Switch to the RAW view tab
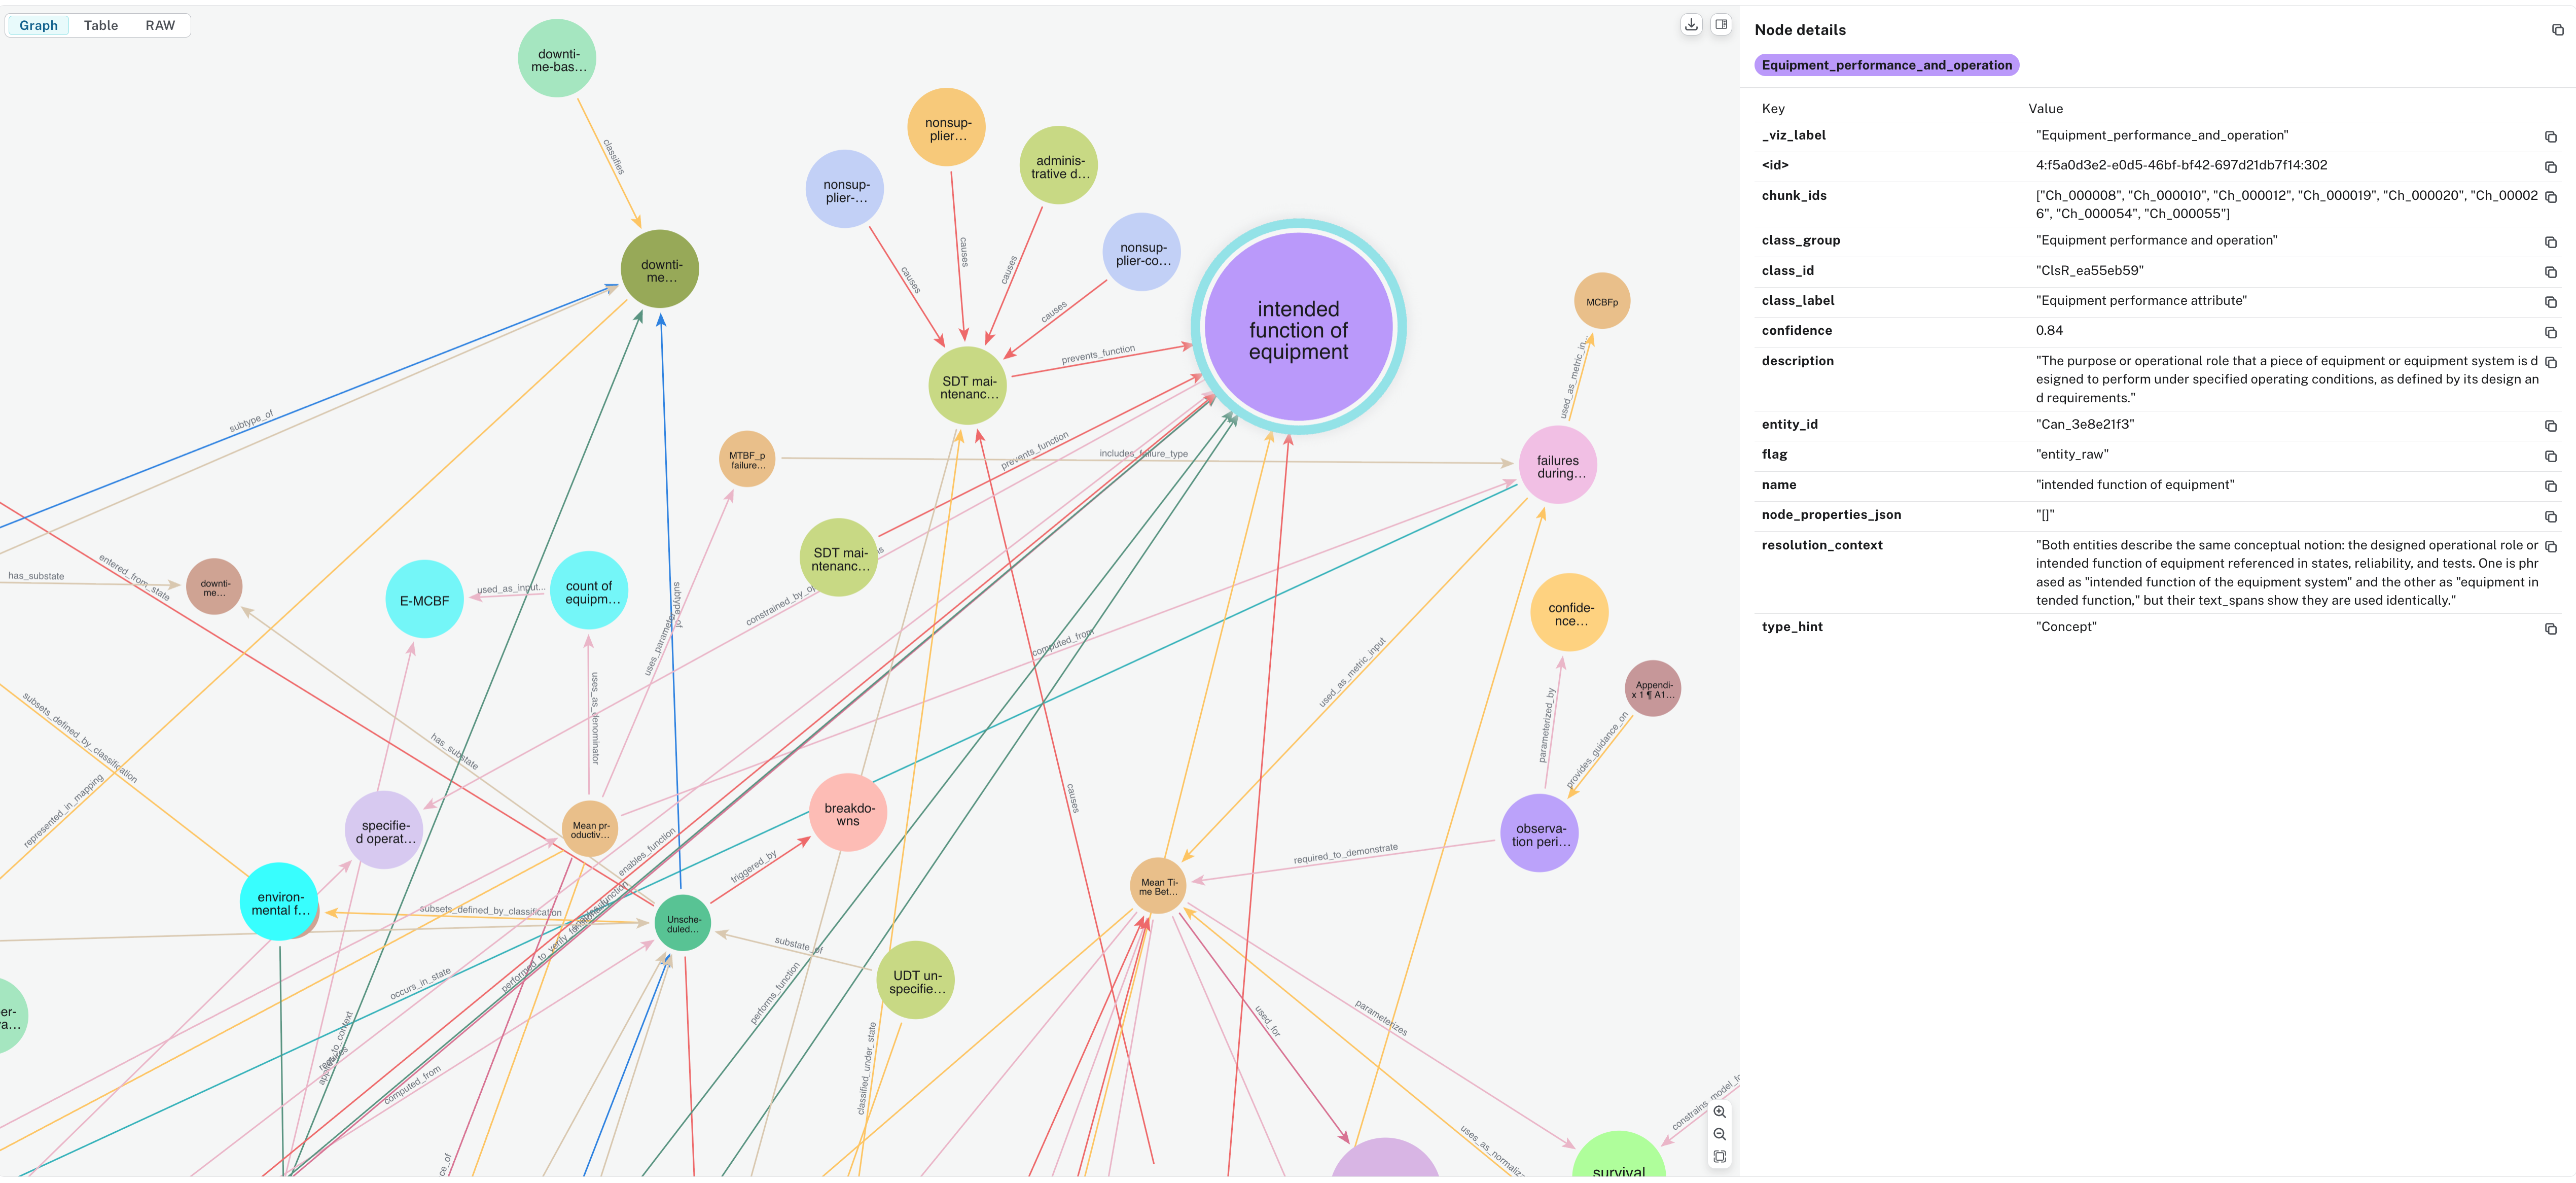Screen dimensions: 2576x1183 tap(160, 25)
